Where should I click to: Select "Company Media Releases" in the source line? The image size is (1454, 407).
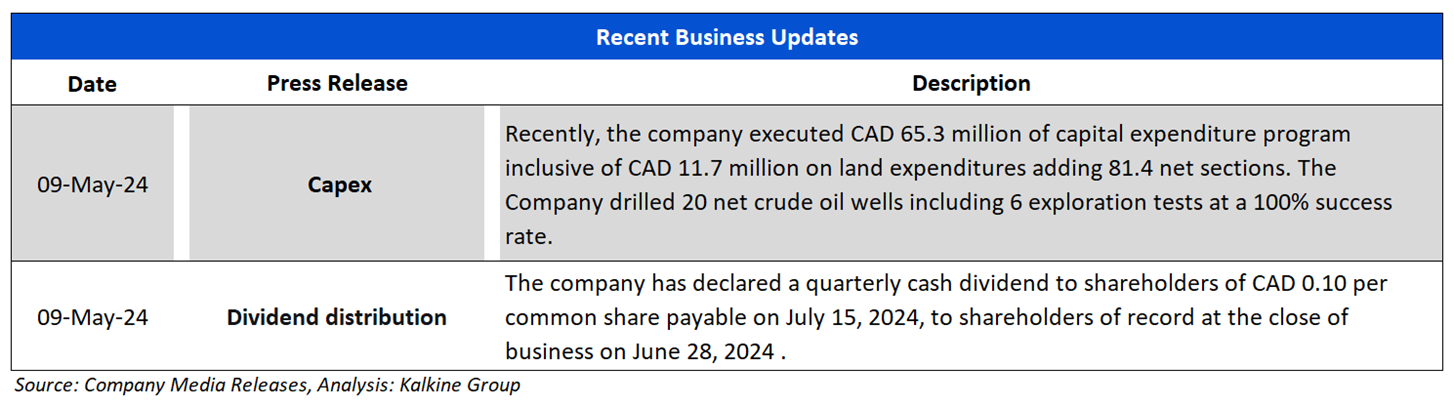tap(187, 385)
